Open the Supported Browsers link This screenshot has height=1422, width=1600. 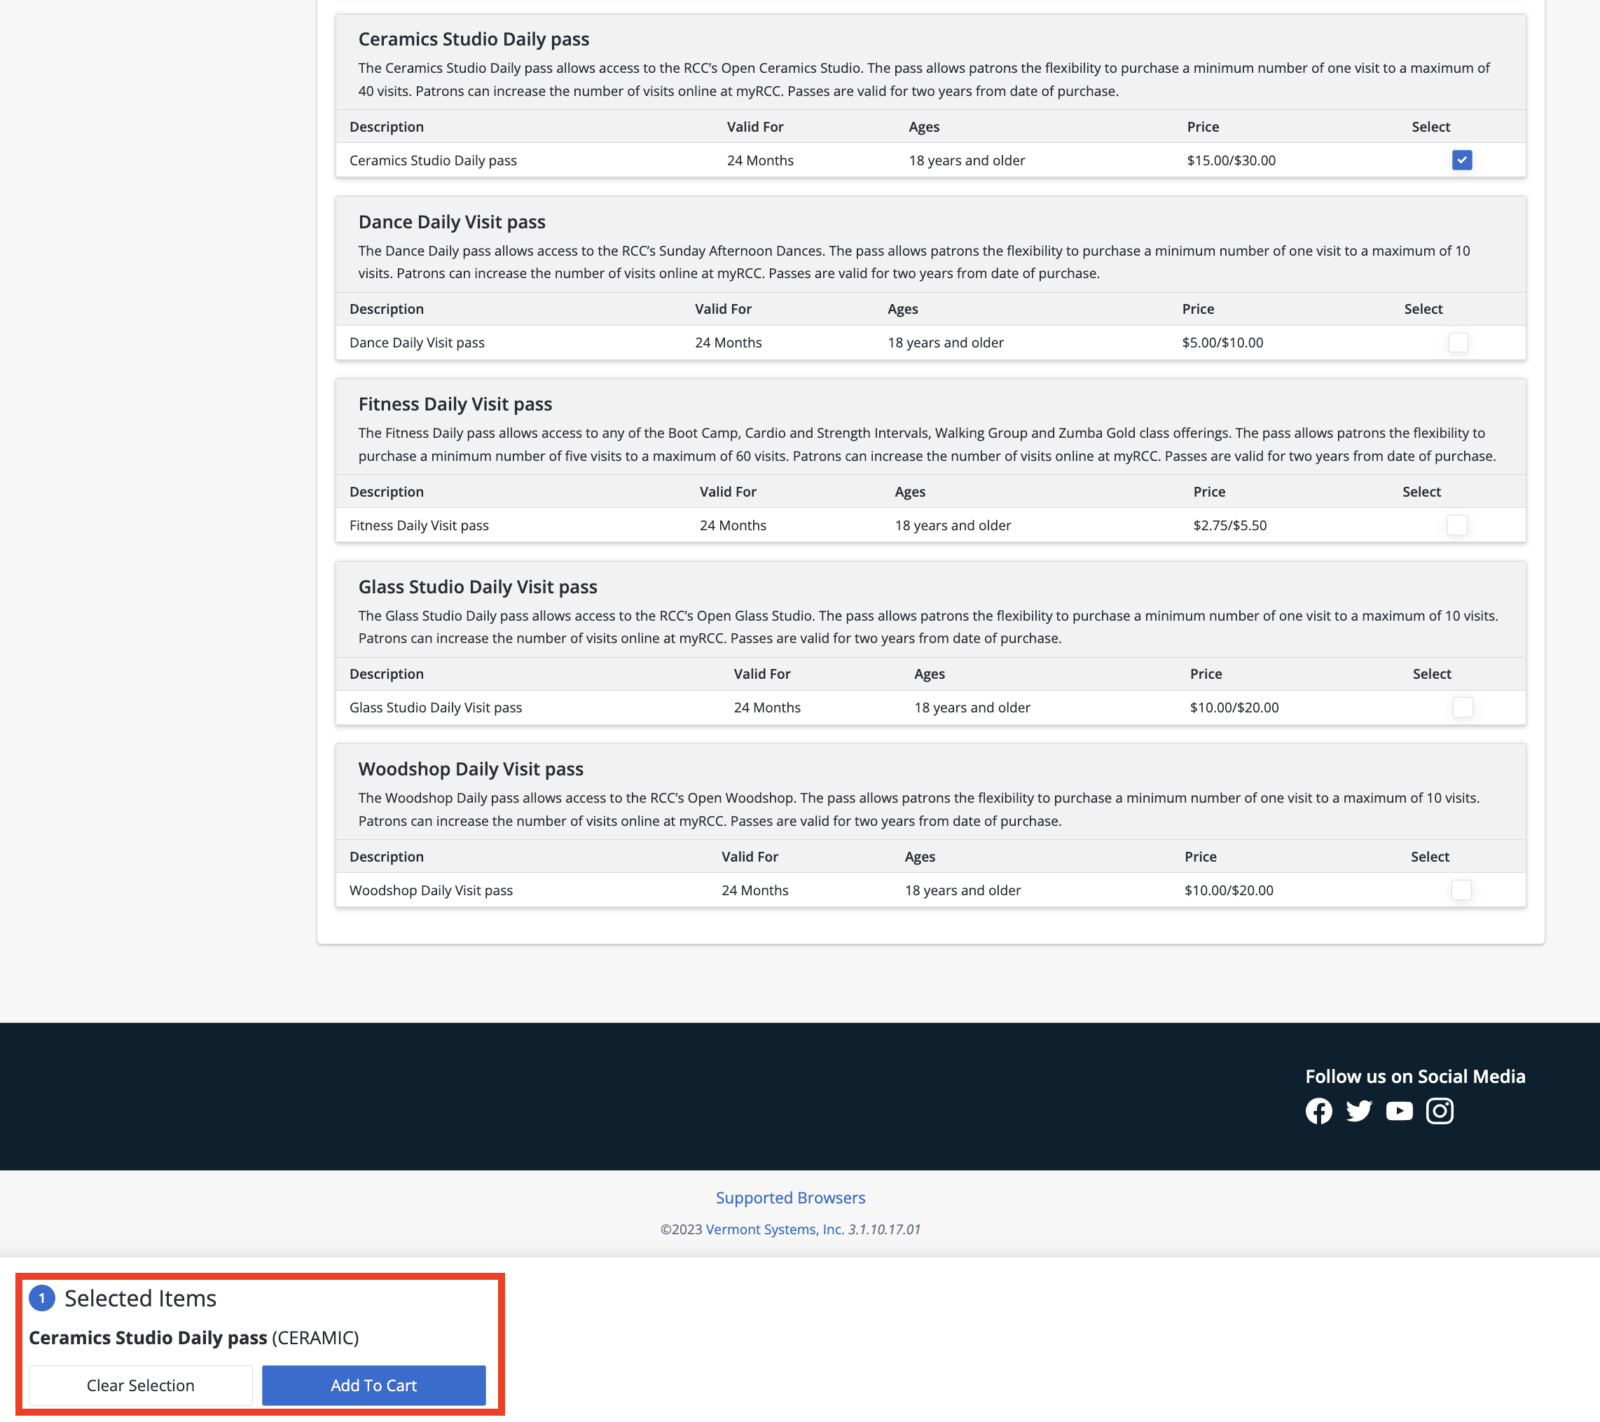(x=790, y=1198)
